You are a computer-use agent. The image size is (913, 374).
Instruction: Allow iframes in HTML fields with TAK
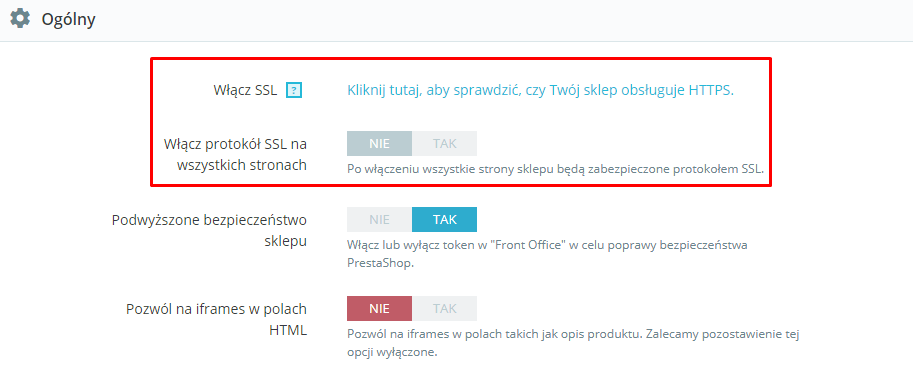click(x=444, y=308)
